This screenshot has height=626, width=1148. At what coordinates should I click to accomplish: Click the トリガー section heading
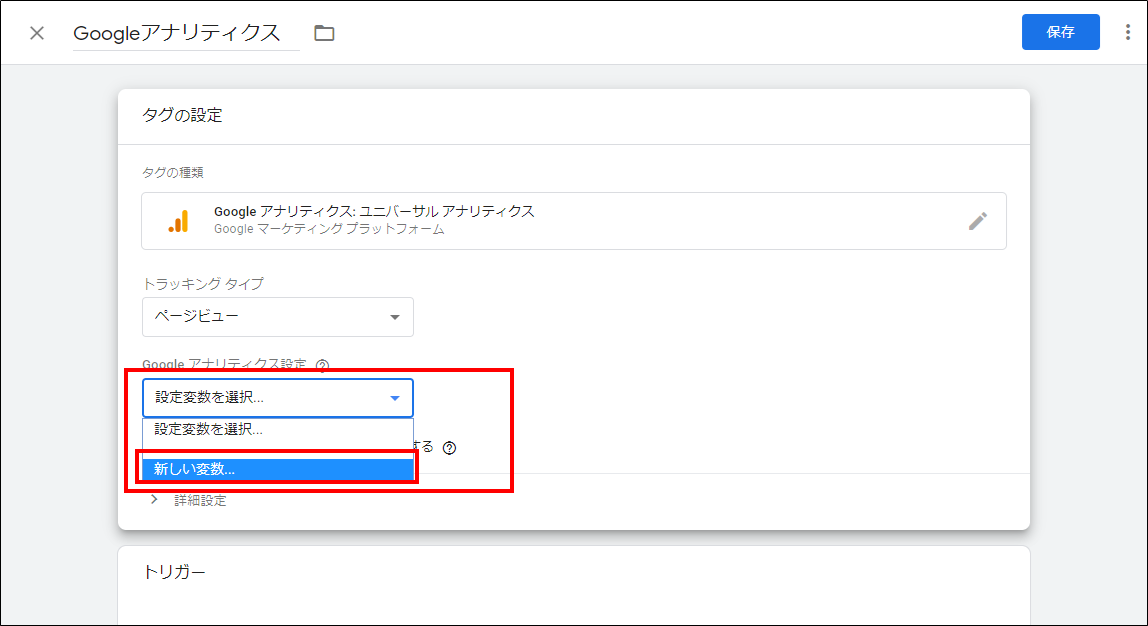pyautogui.click(x=174, y=572)
